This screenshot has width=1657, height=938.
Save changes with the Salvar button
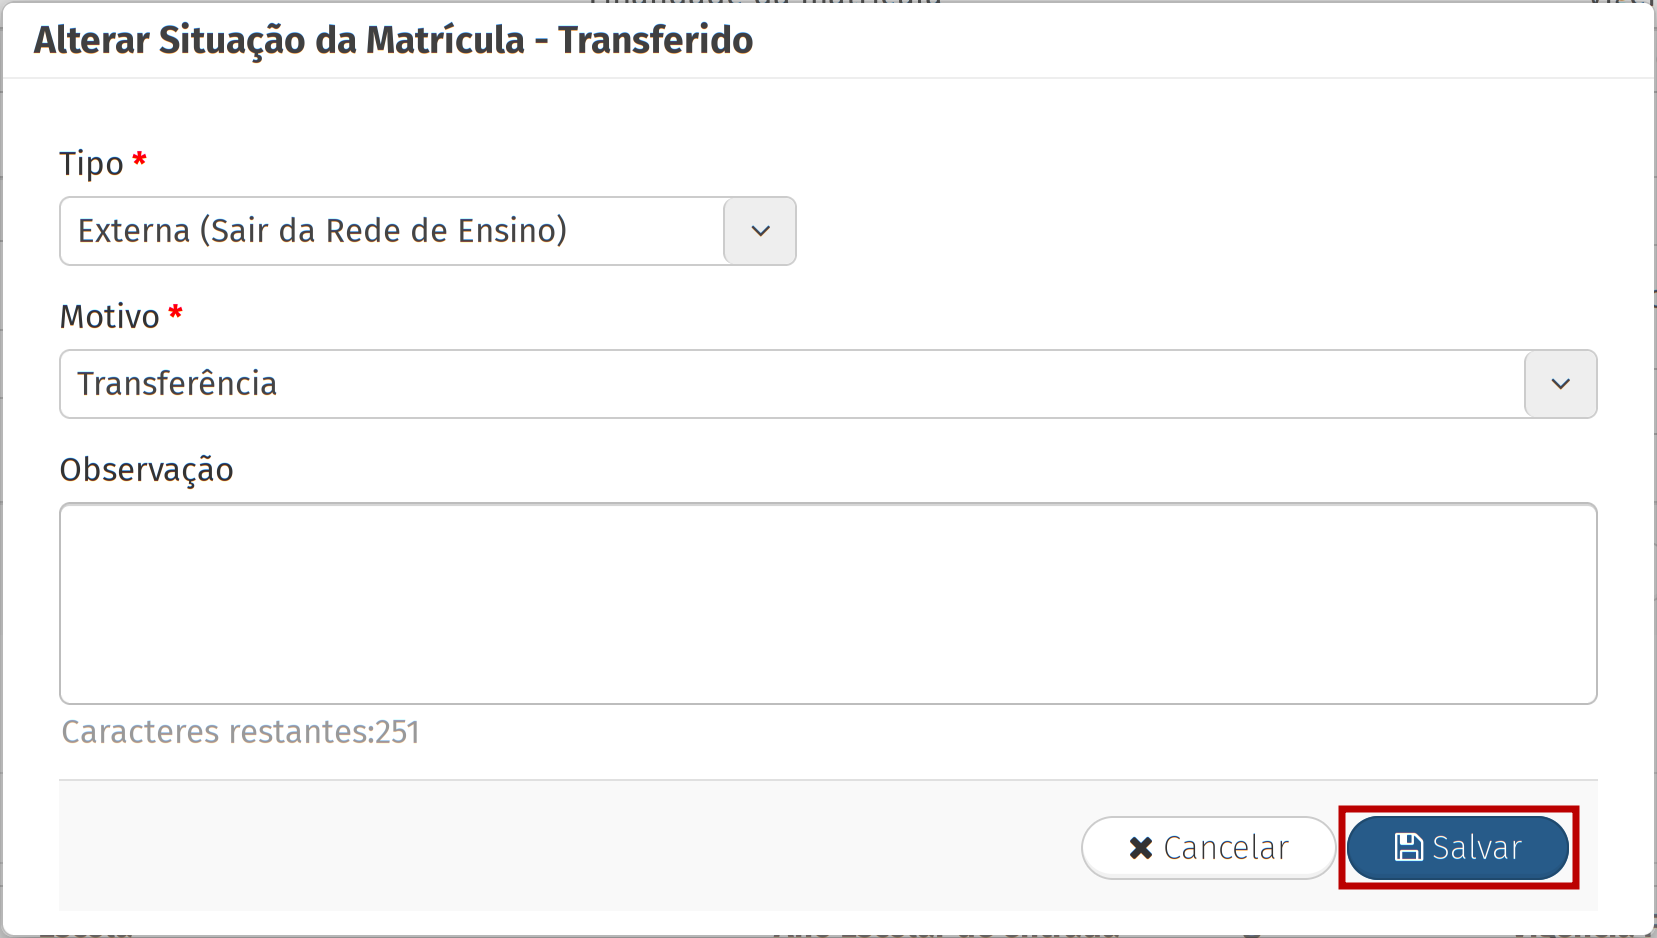point(1476,848)
